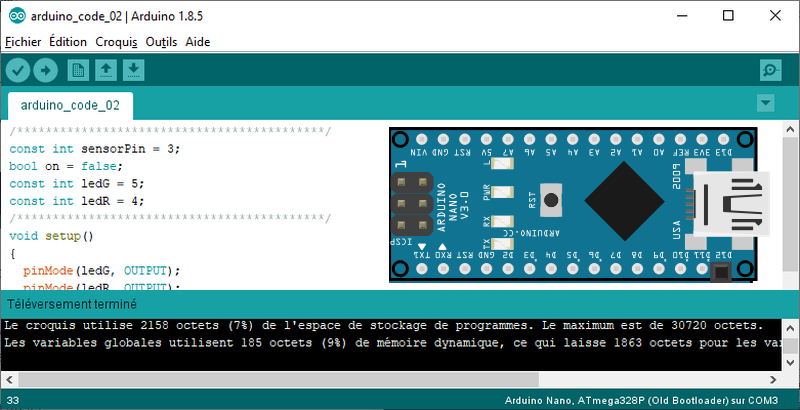This screenshot has height=410, width=800.
Task: Minimize the Arduino IDE window
Action: 682,16
